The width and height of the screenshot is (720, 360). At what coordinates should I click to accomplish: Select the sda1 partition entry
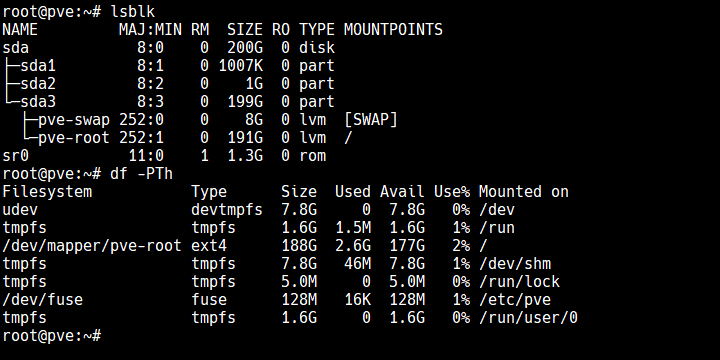[x=38, y=66]
